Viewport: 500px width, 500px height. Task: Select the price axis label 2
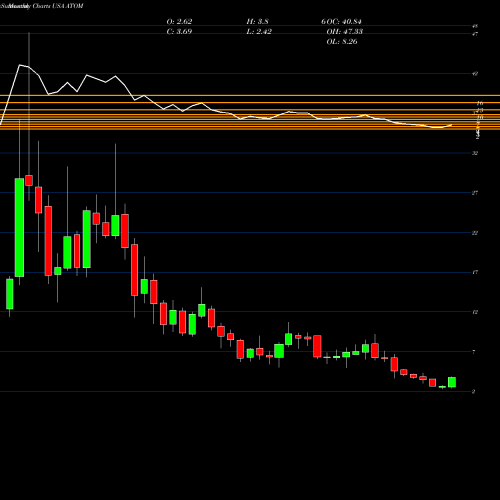pyautogui.click(x=474, y=392)
